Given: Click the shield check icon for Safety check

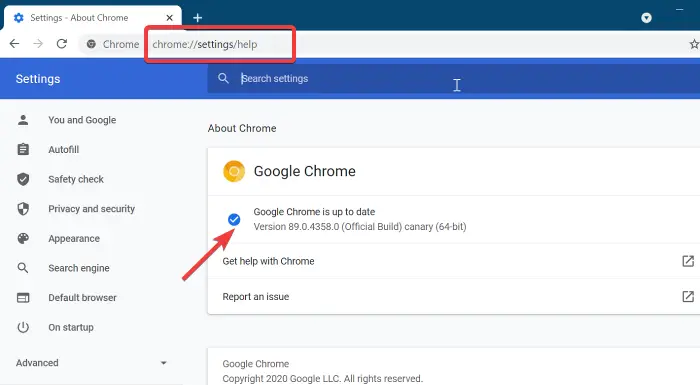Looking at the screenshot, I should [x=23, y=179].
